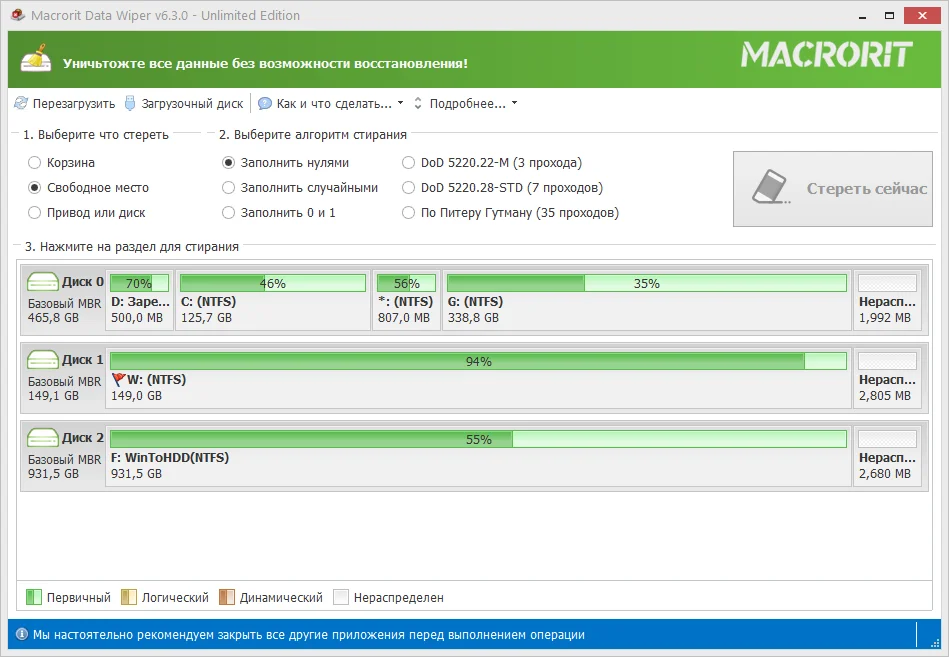Select the Диск 0 drive icon
Viewport: 949px width, 657px height.
click(x=42, y=281)
